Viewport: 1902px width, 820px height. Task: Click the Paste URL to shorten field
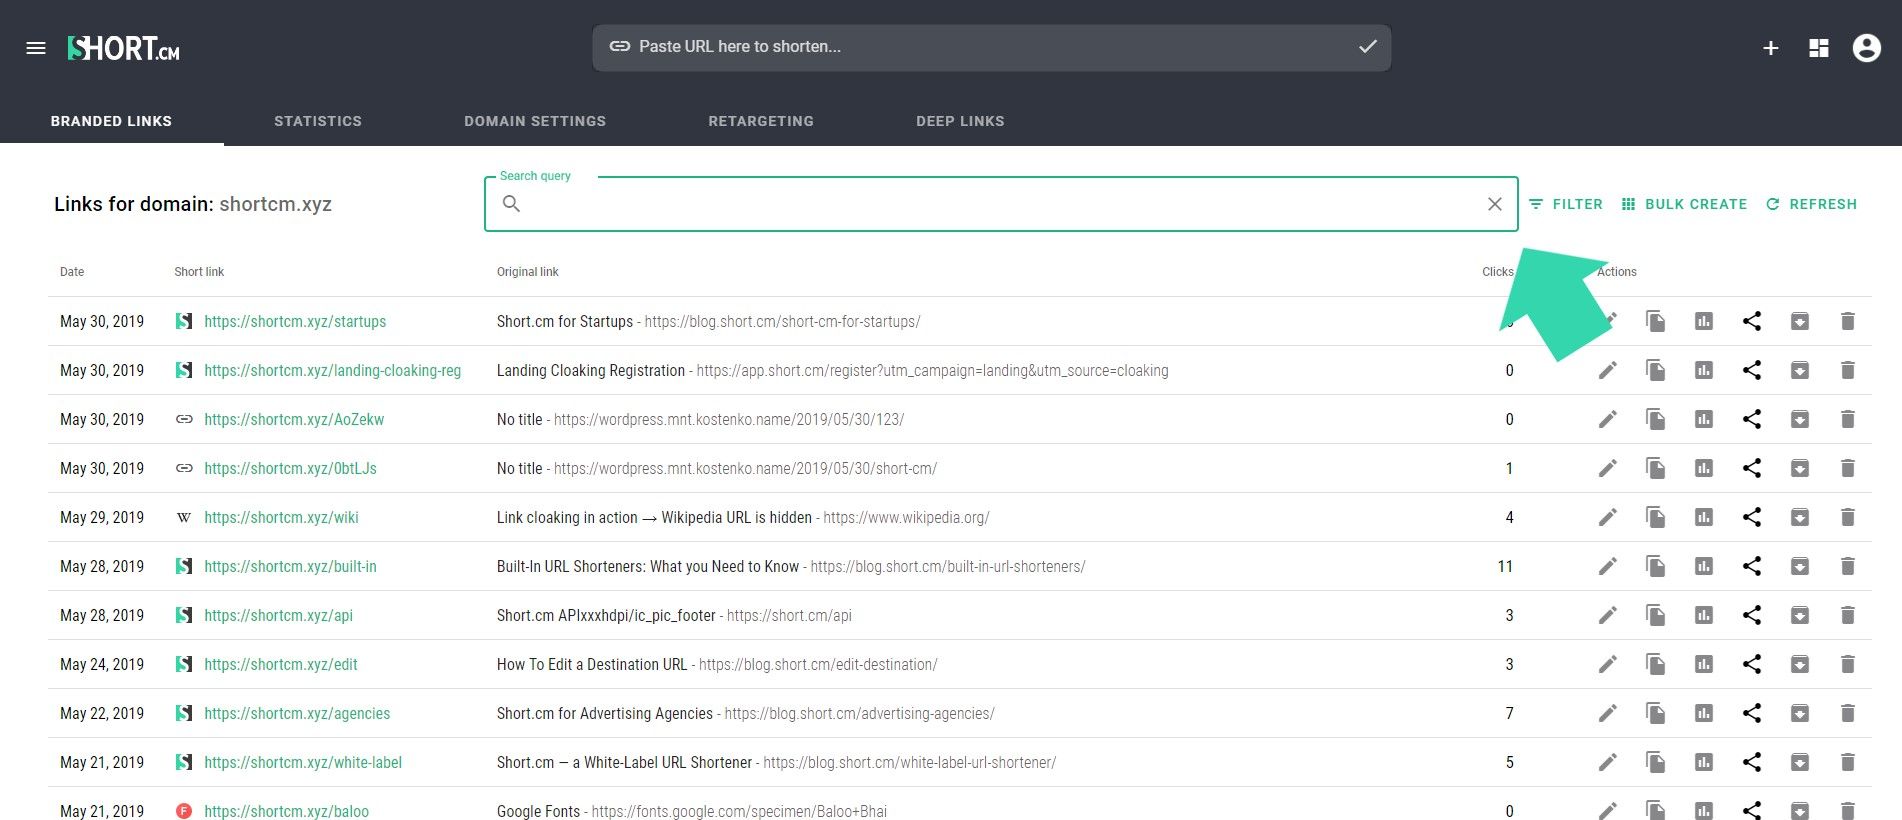point(991,47)
